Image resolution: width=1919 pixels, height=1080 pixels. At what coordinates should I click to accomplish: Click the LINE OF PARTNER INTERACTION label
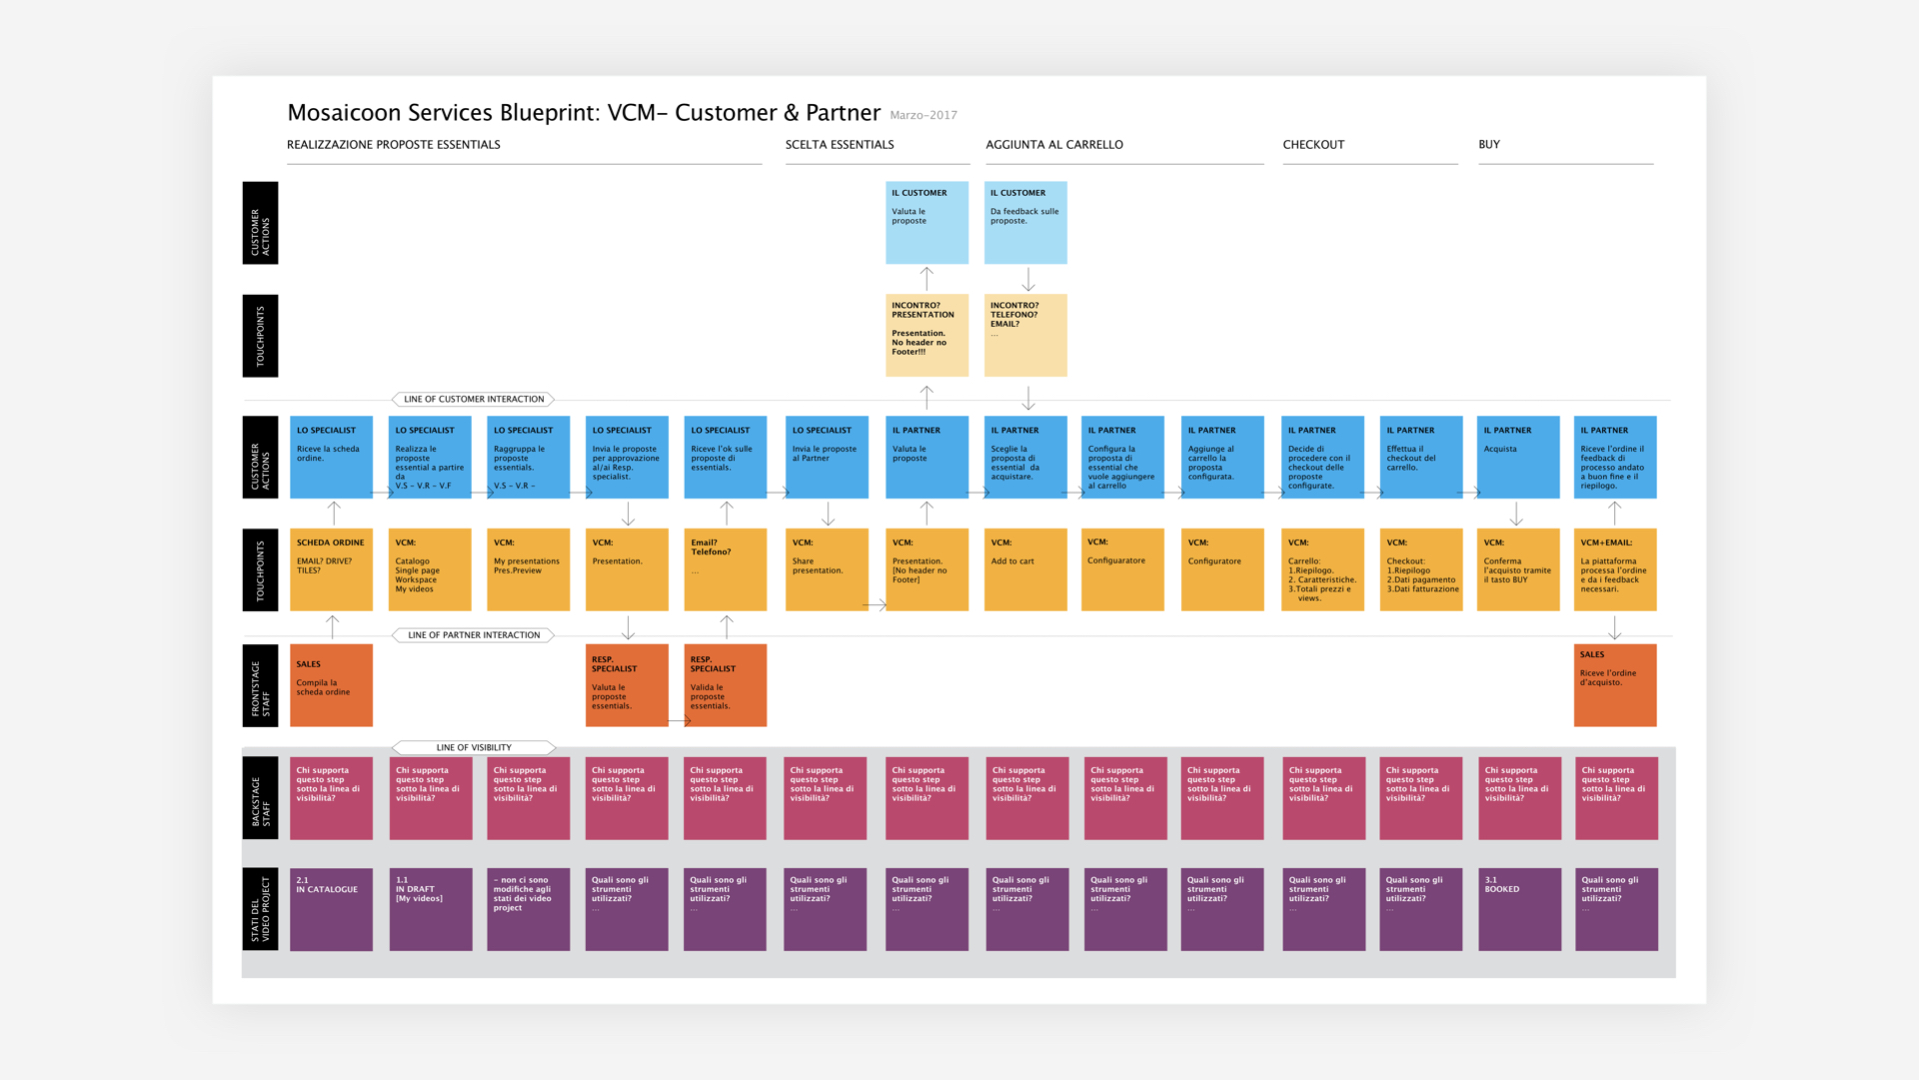(474, 635)
